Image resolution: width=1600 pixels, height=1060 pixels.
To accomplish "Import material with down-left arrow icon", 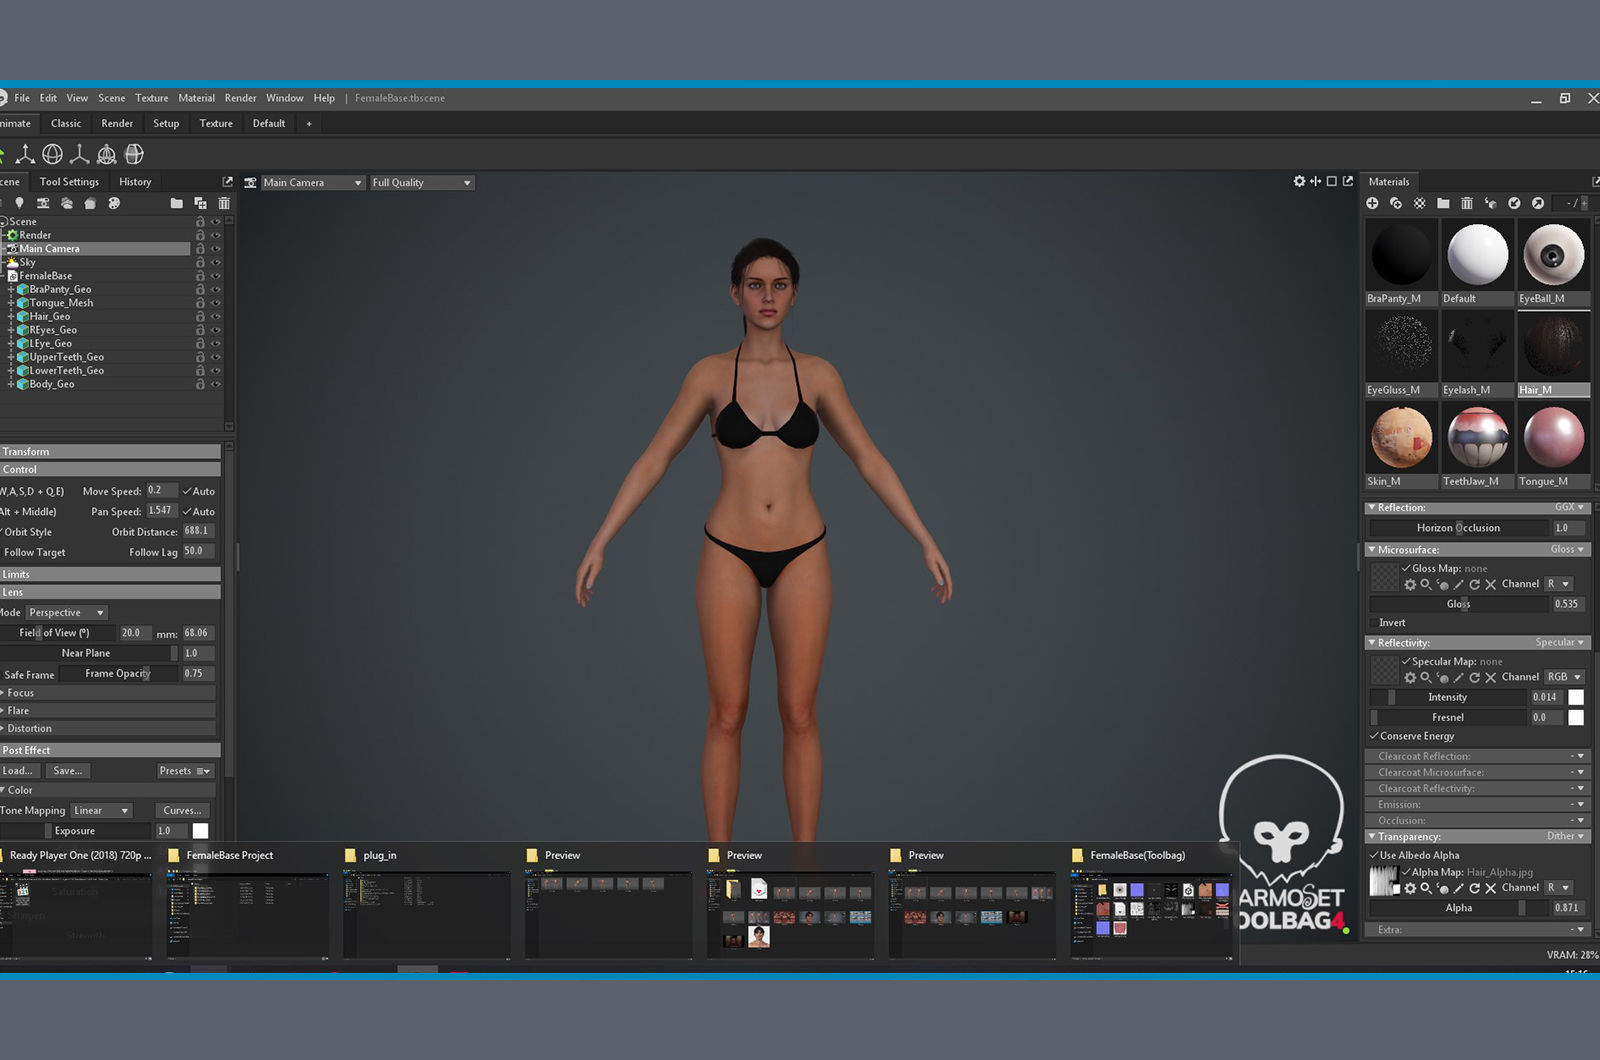I will click(1514, 203).
